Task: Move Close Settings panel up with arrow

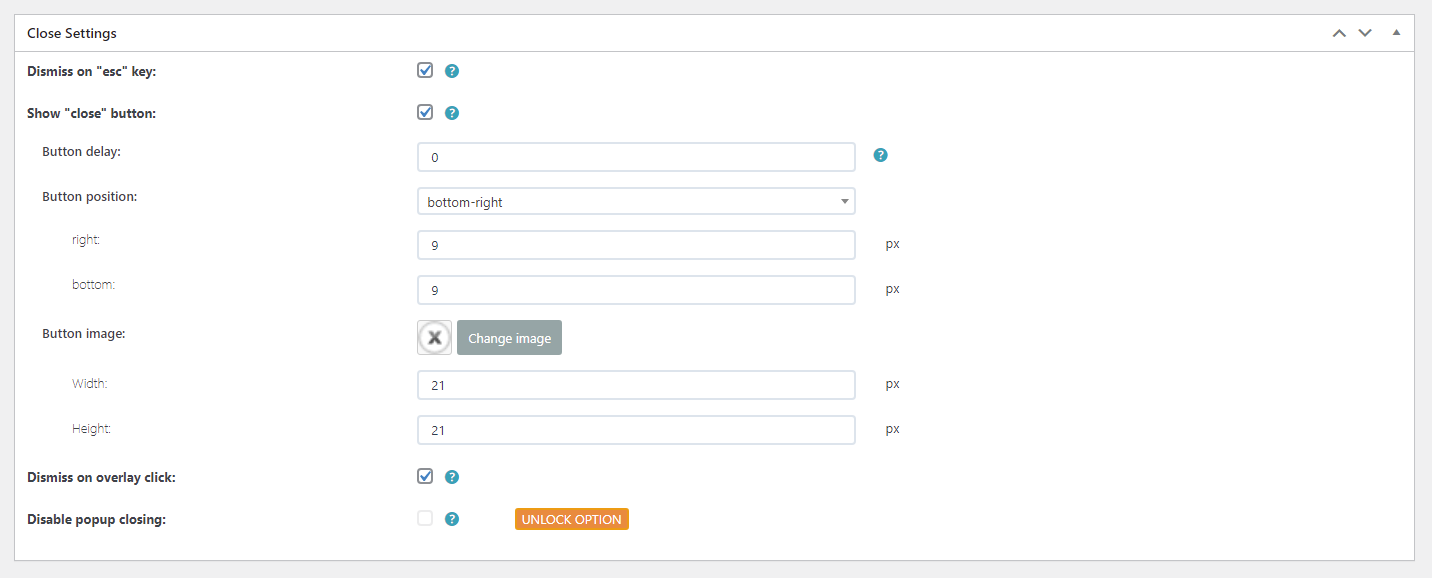Action: [x=1339, y=33]
